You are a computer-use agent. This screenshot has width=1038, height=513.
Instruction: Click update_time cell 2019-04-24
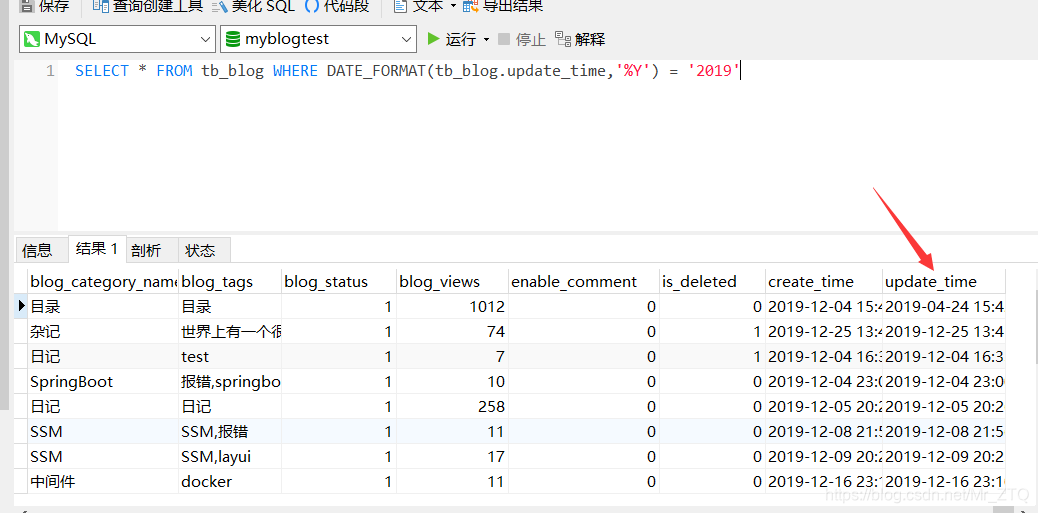(x=944, y=306)
